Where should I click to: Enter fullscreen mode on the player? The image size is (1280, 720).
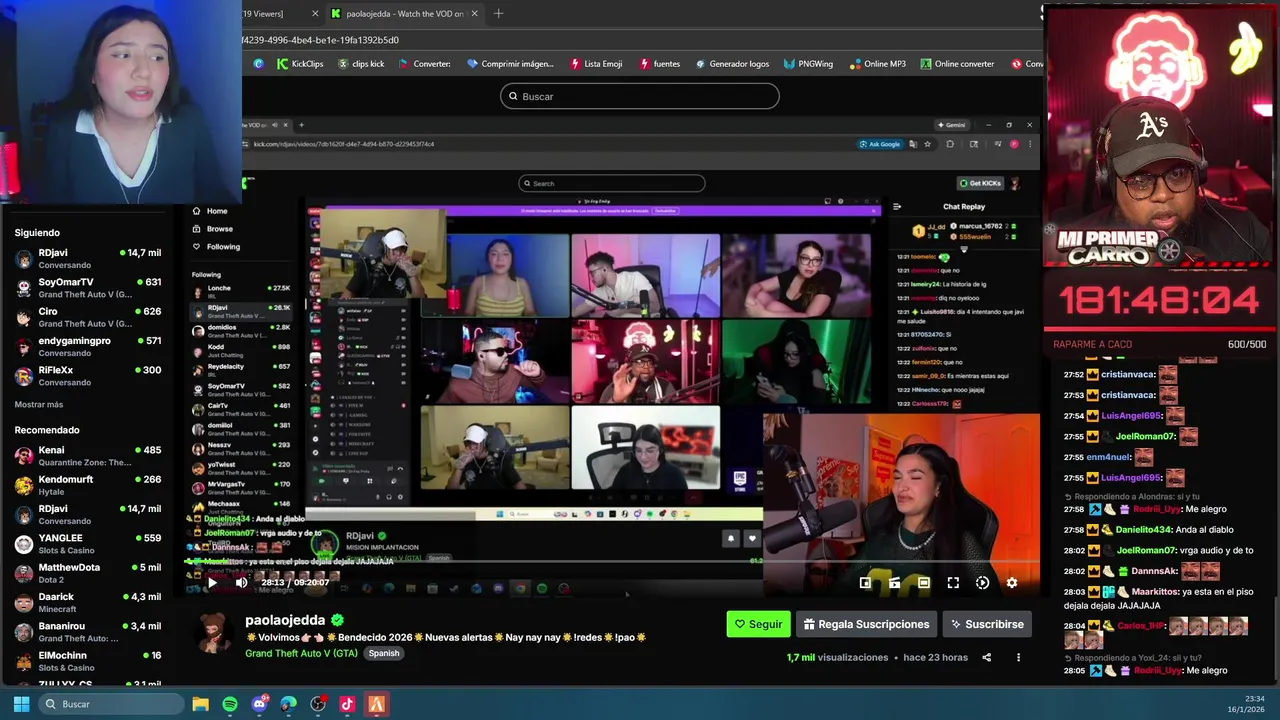(953, 583)
